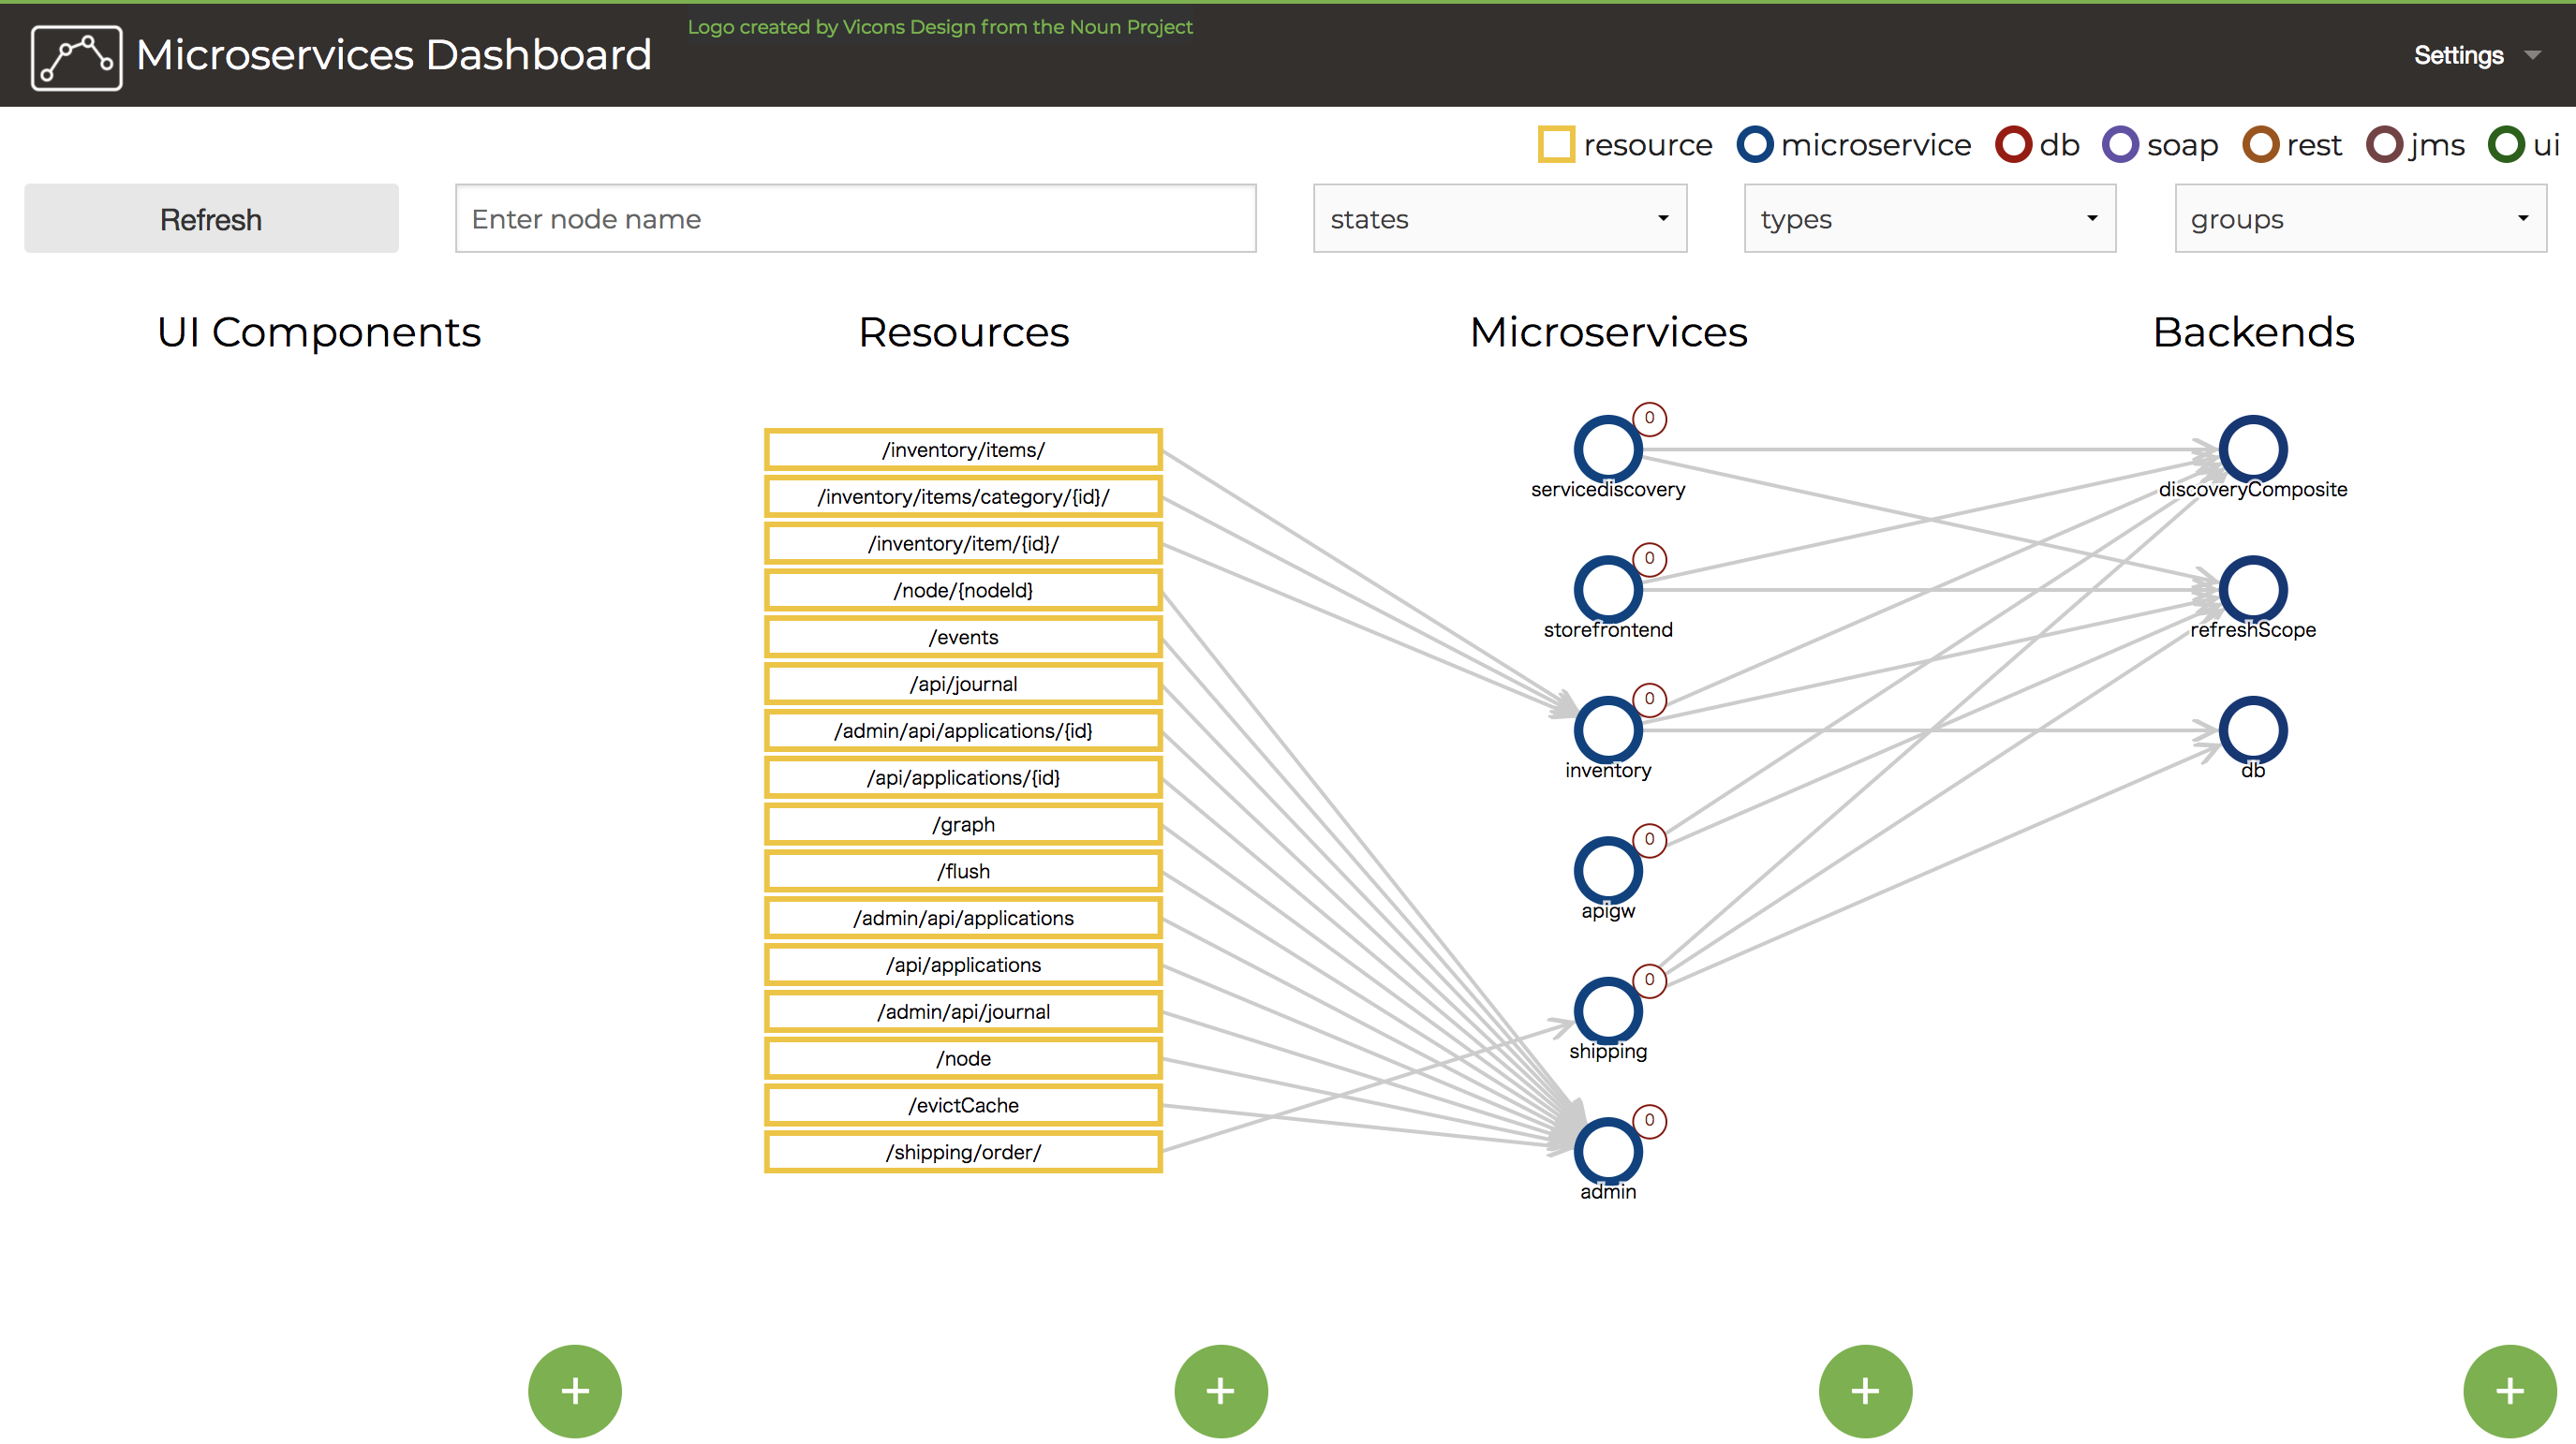
Task: Open the Vicons Design logo credit link
Action: tap(939, 27)
